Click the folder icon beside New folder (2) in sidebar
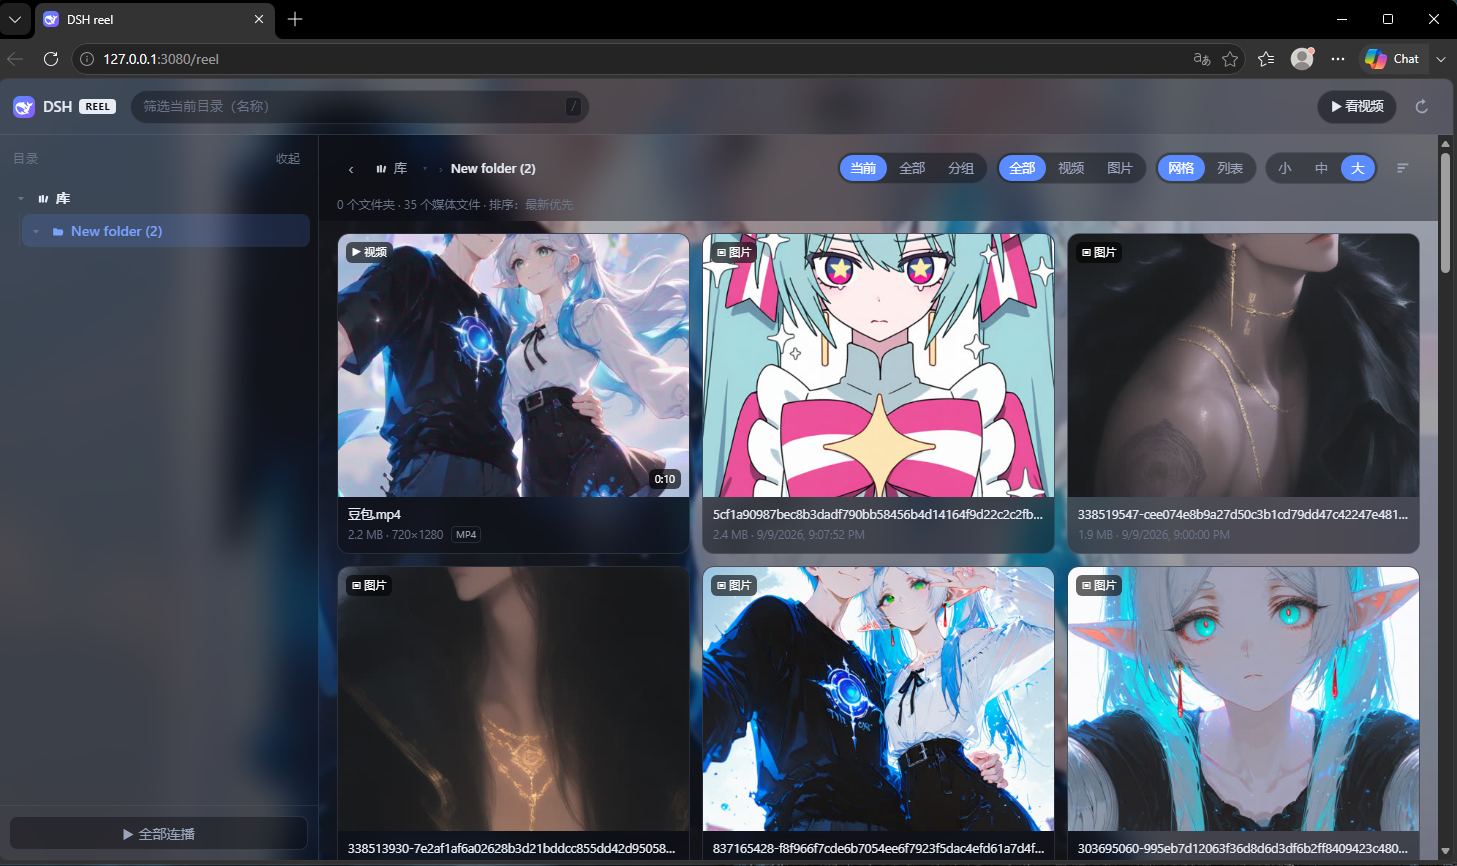This screenshot has height=866, width=1457. (x=58, y=232)
